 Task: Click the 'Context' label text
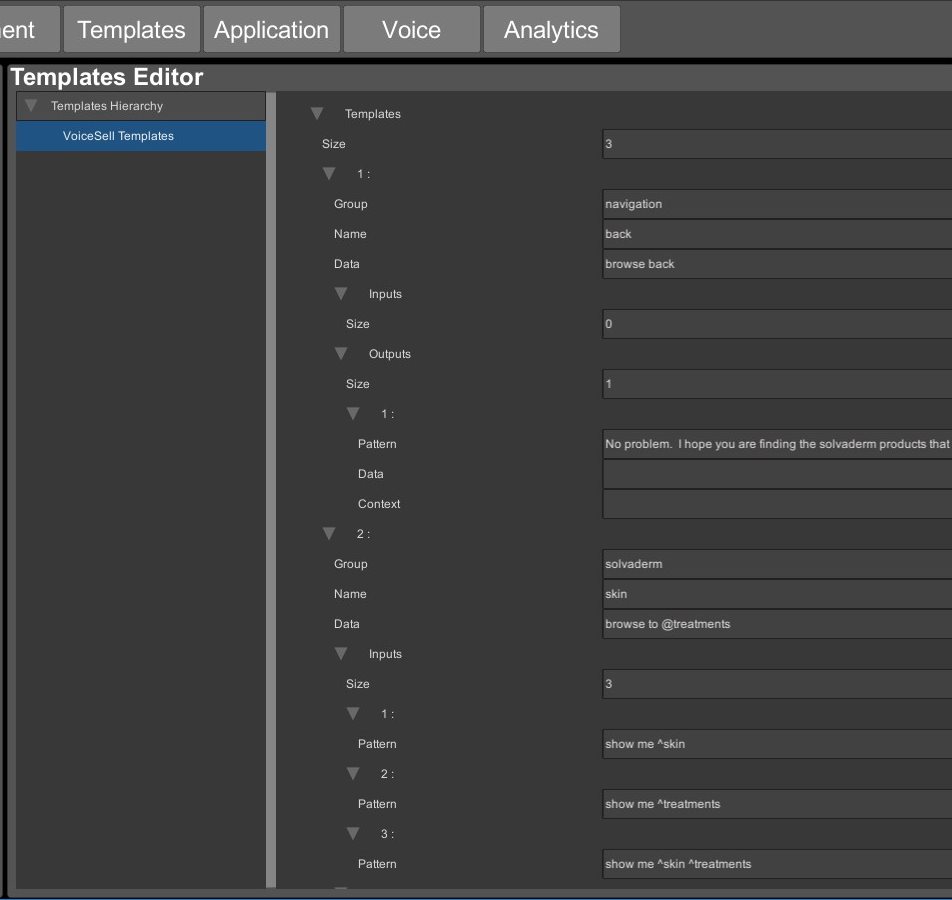379,504
